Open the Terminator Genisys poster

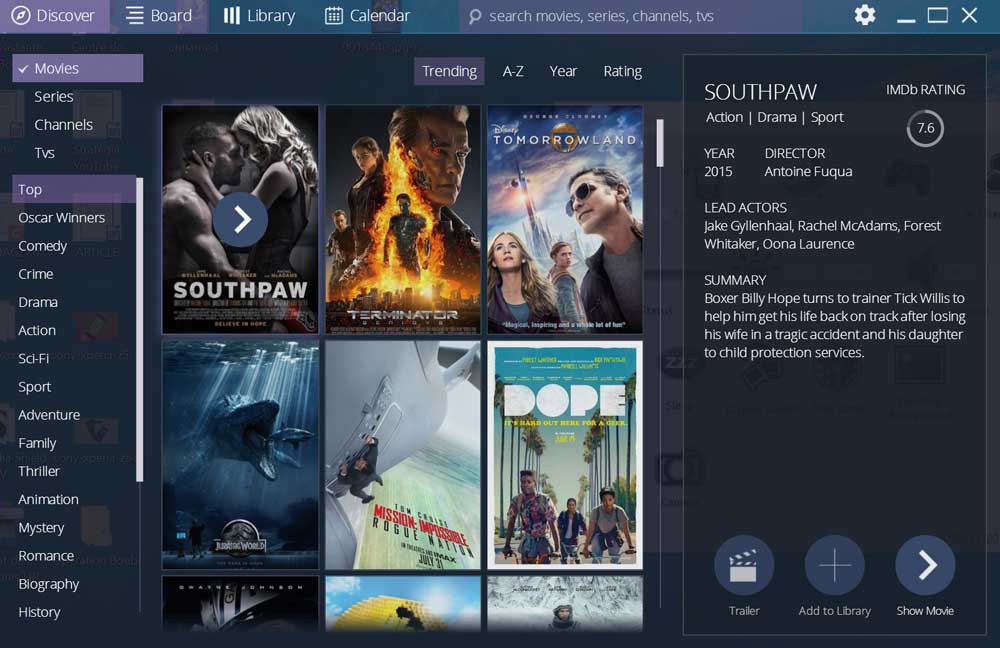(402, 219)
